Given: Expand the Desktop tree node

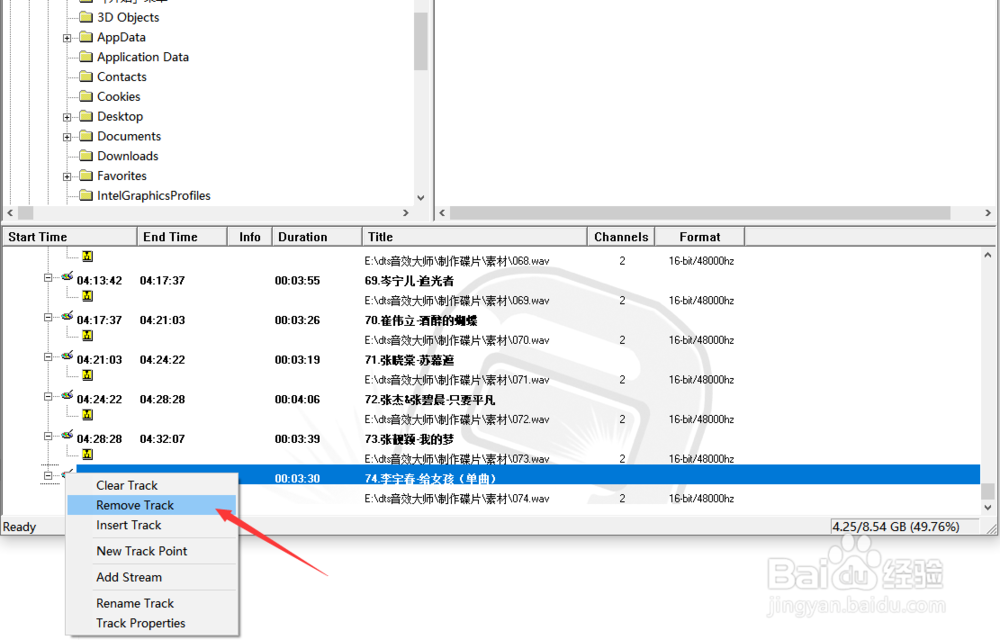Looking at the screenshot, I should tap(66, 116).
